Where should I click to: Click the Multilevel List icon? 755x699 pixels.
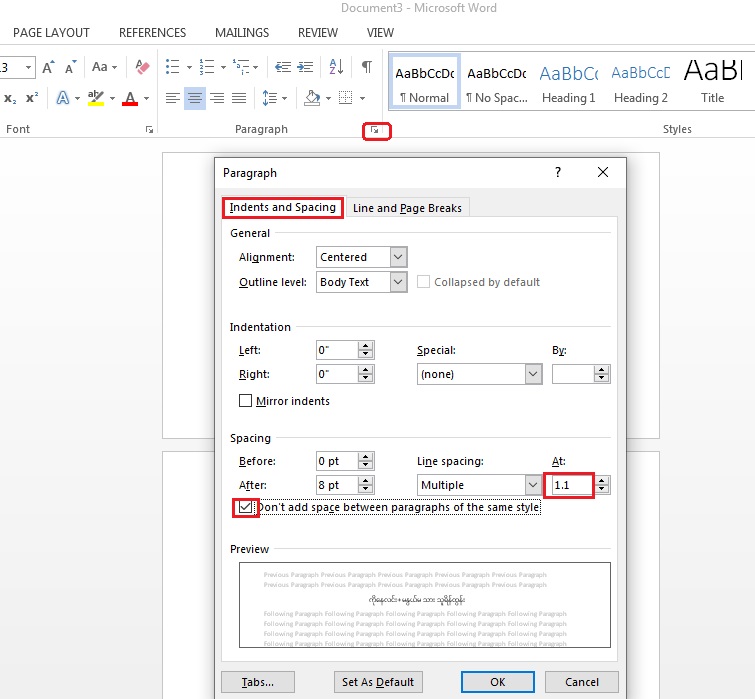coord(241,67)
